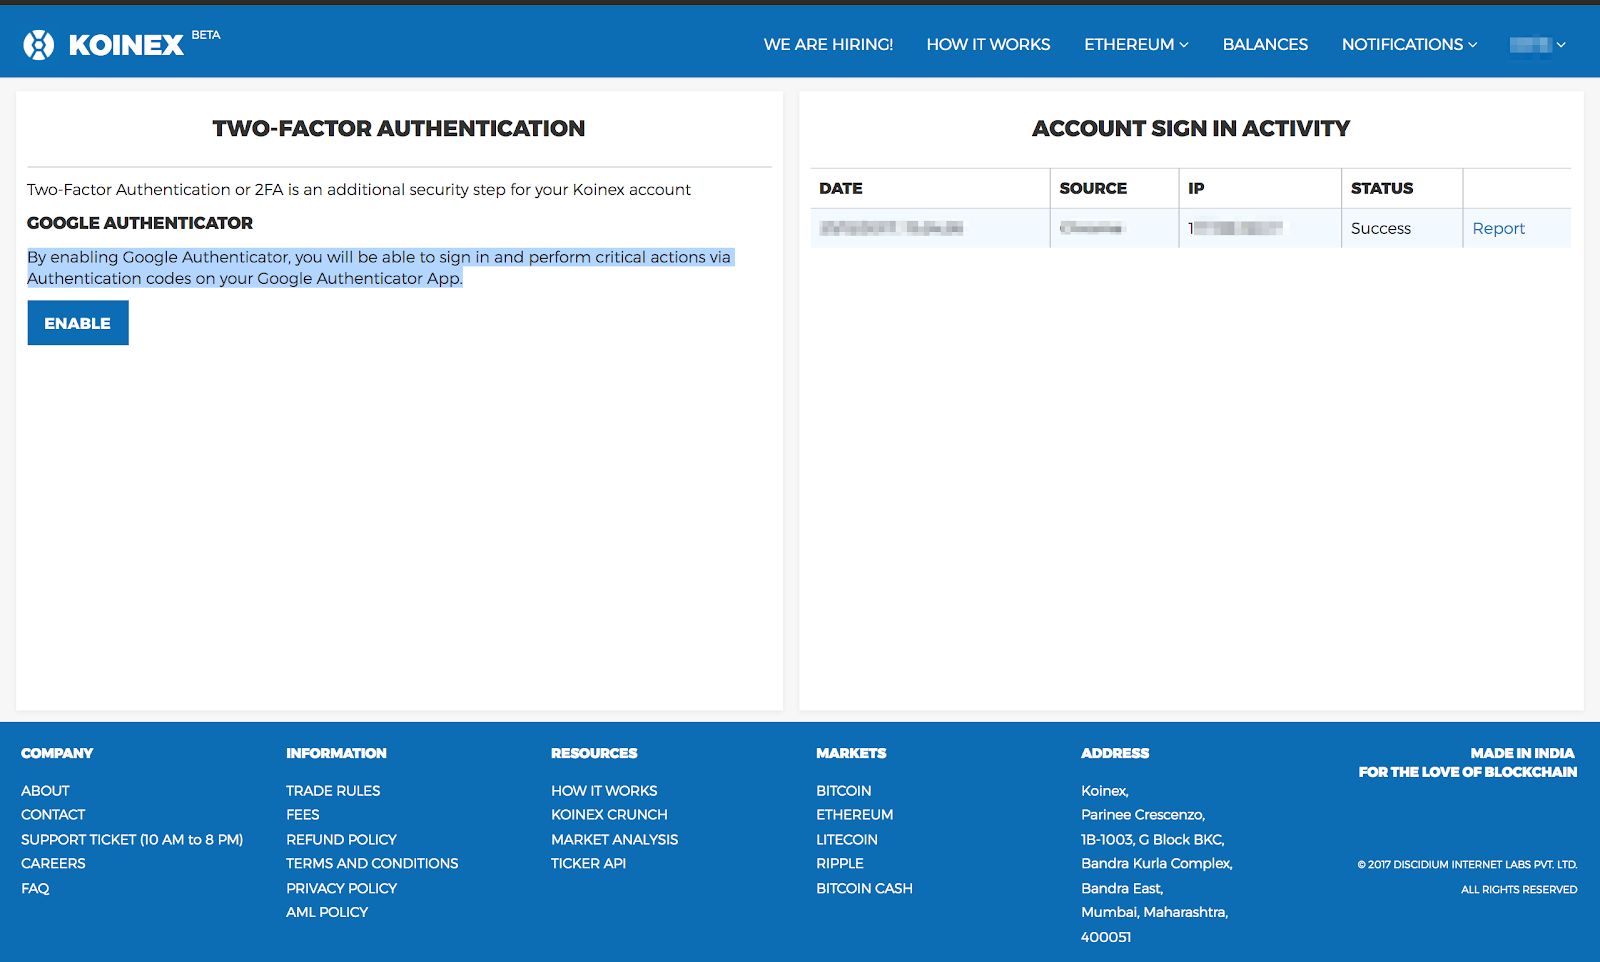Viewport: 1600px width, 962px height.
Task: Open MARKET ANALYSIS footer link
Action: (614, 840)
